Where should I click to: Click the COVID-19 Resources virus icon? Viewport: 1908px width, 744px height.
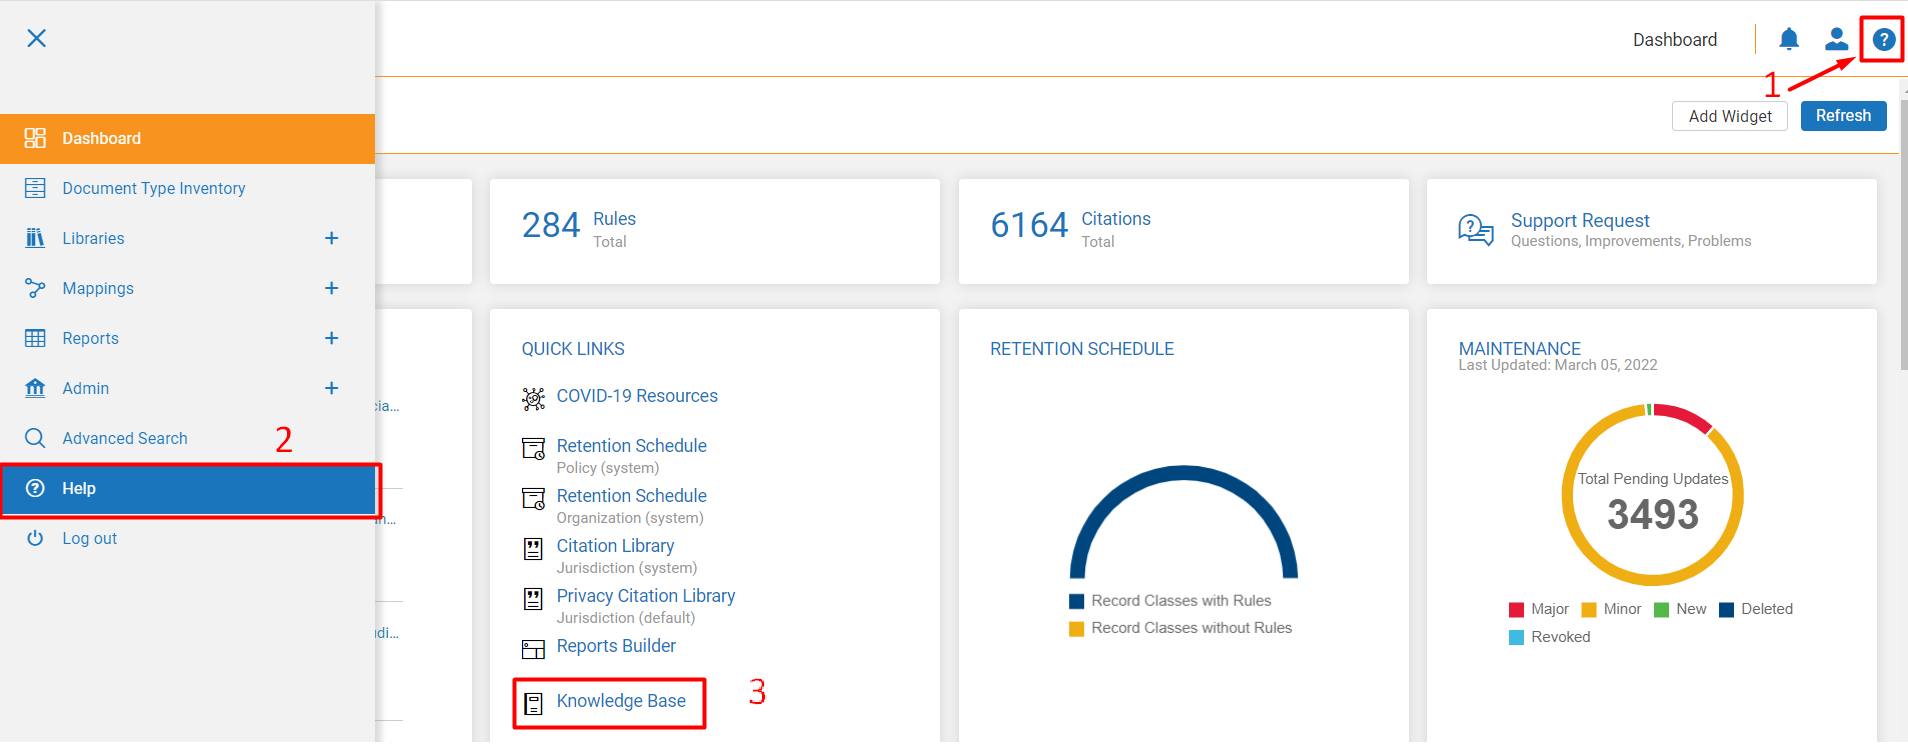tap(534, 399)
